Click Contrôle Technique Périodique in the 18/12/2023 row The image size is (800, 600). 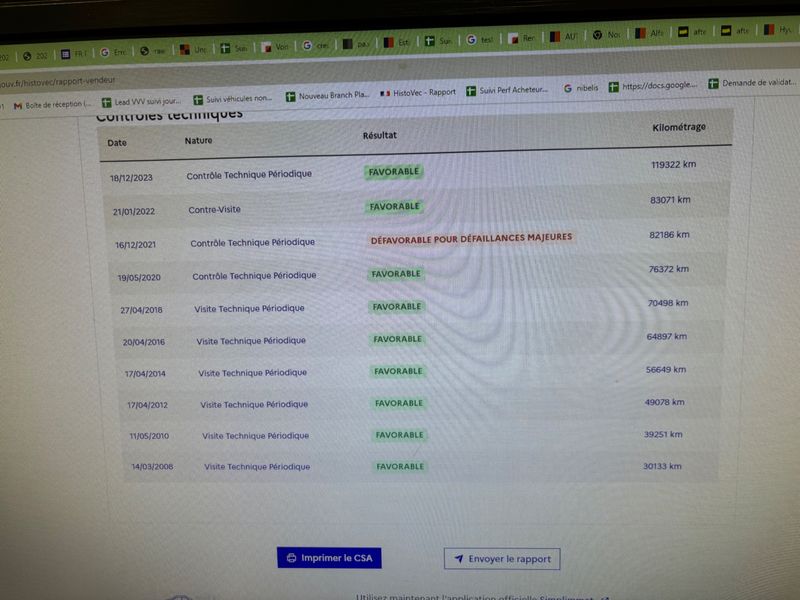(249, 174)
